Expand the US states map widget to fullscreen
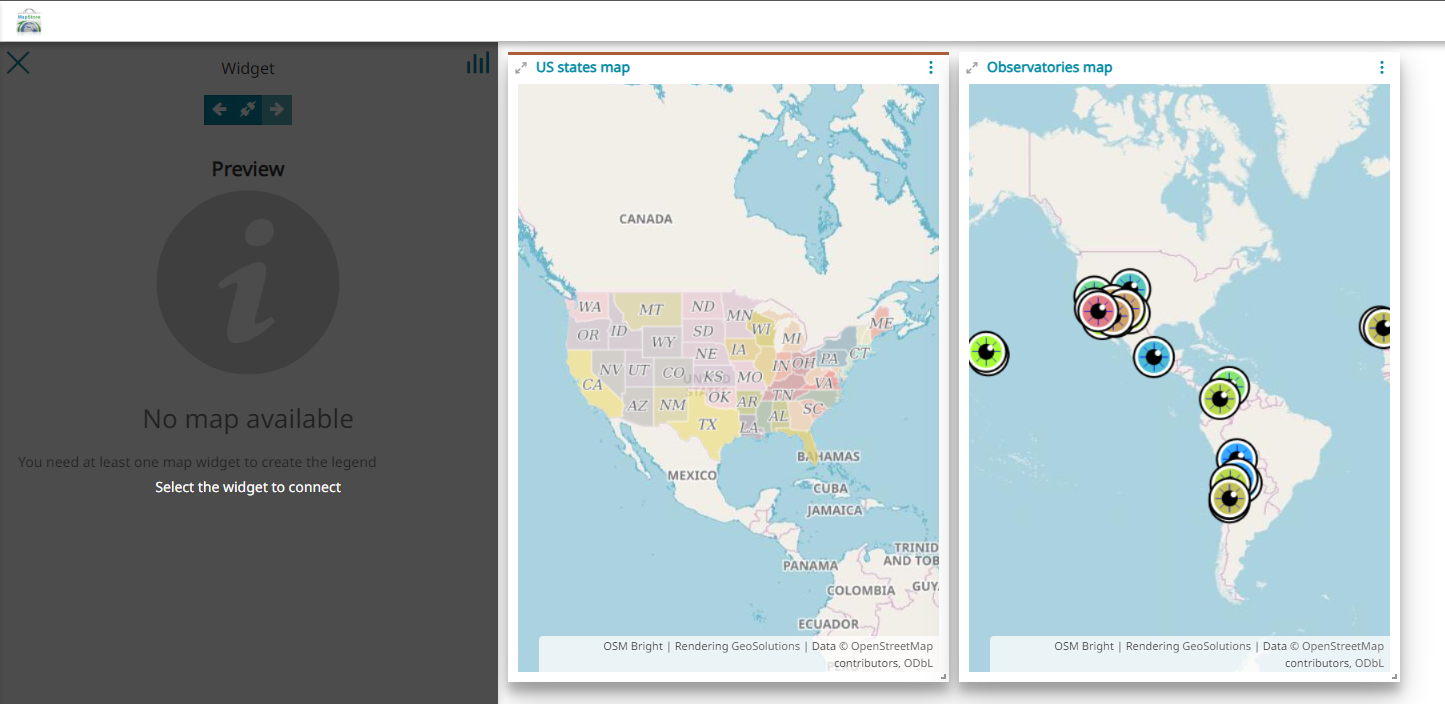 coord(521,68)
